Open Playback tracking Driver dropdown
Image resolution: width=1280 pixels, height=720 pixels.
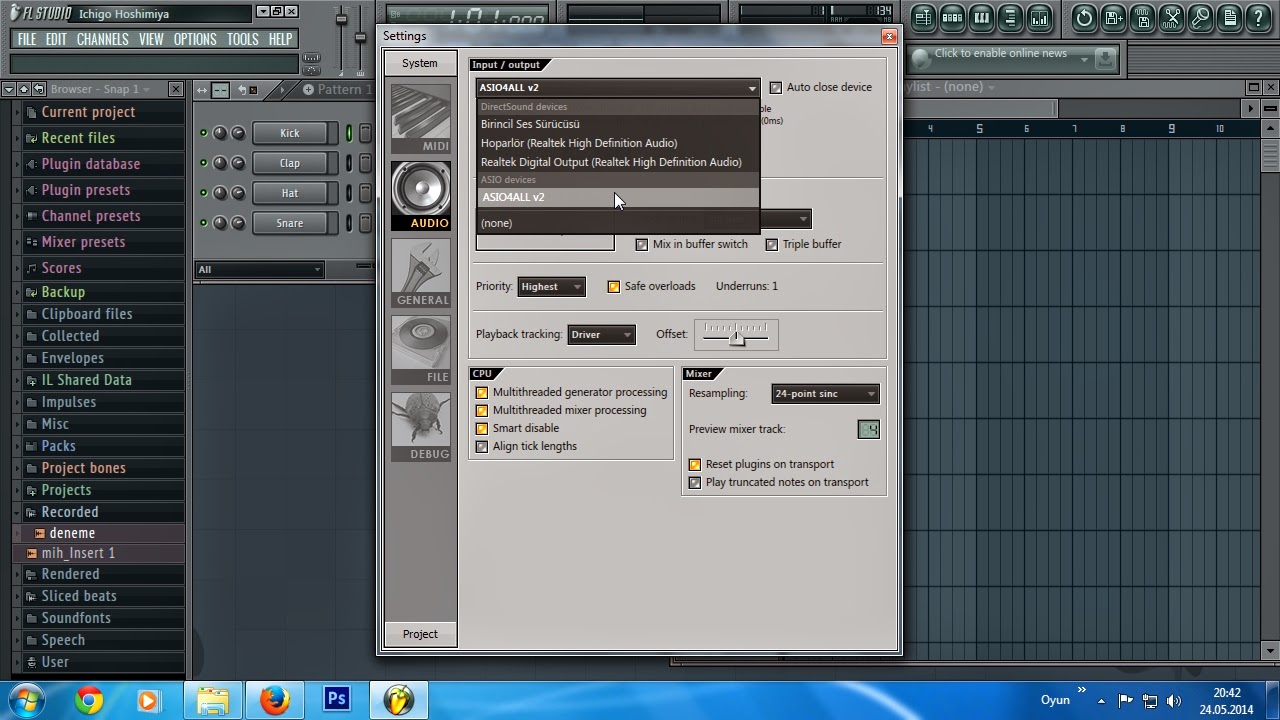pos(601,335)
